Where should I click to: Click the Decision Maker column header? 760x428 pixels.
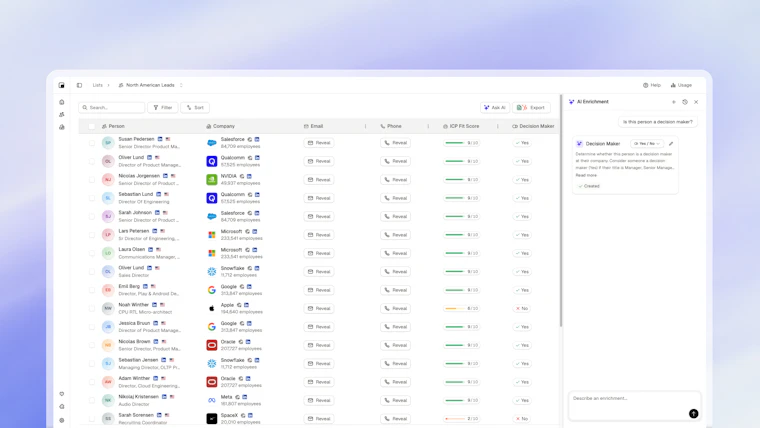[533, 127]
